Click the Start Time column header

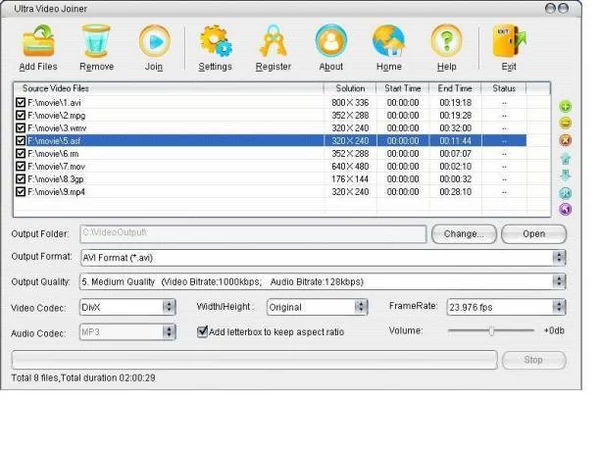coord(403,88)
